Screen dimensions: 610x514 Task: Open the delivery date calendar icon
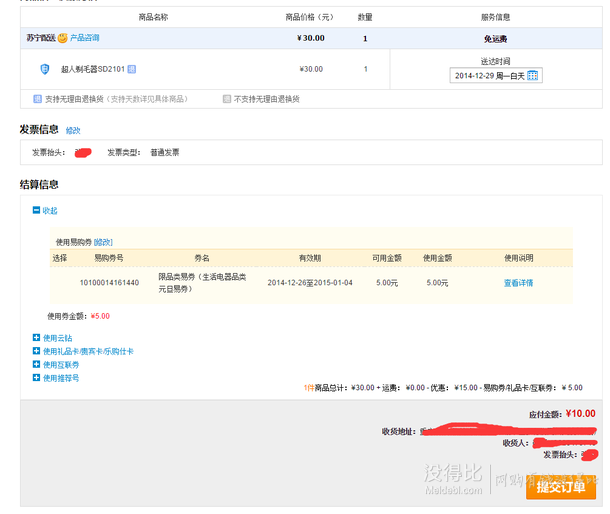533,76
